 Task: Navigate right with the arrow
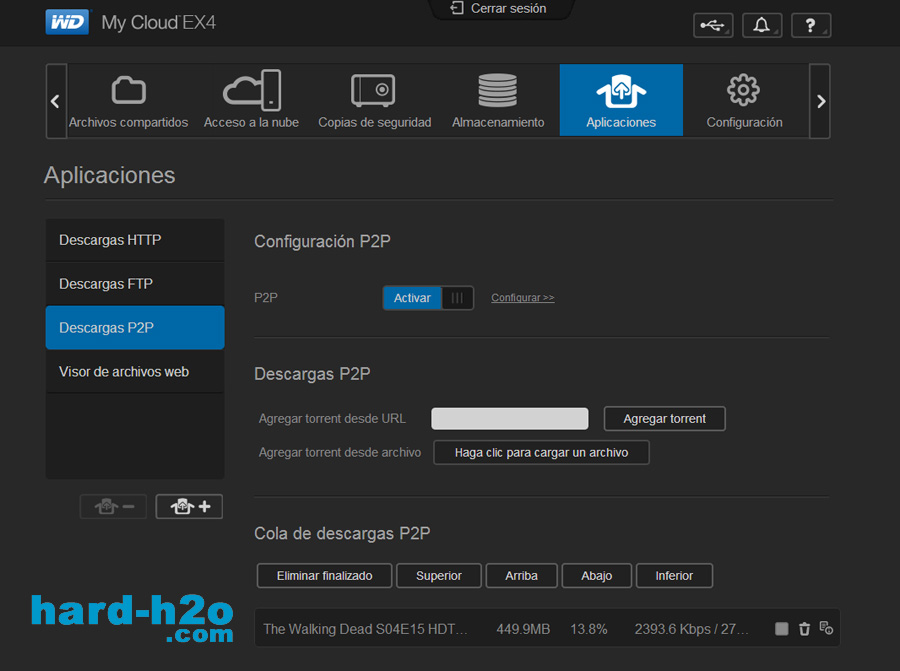click(820, 102)
